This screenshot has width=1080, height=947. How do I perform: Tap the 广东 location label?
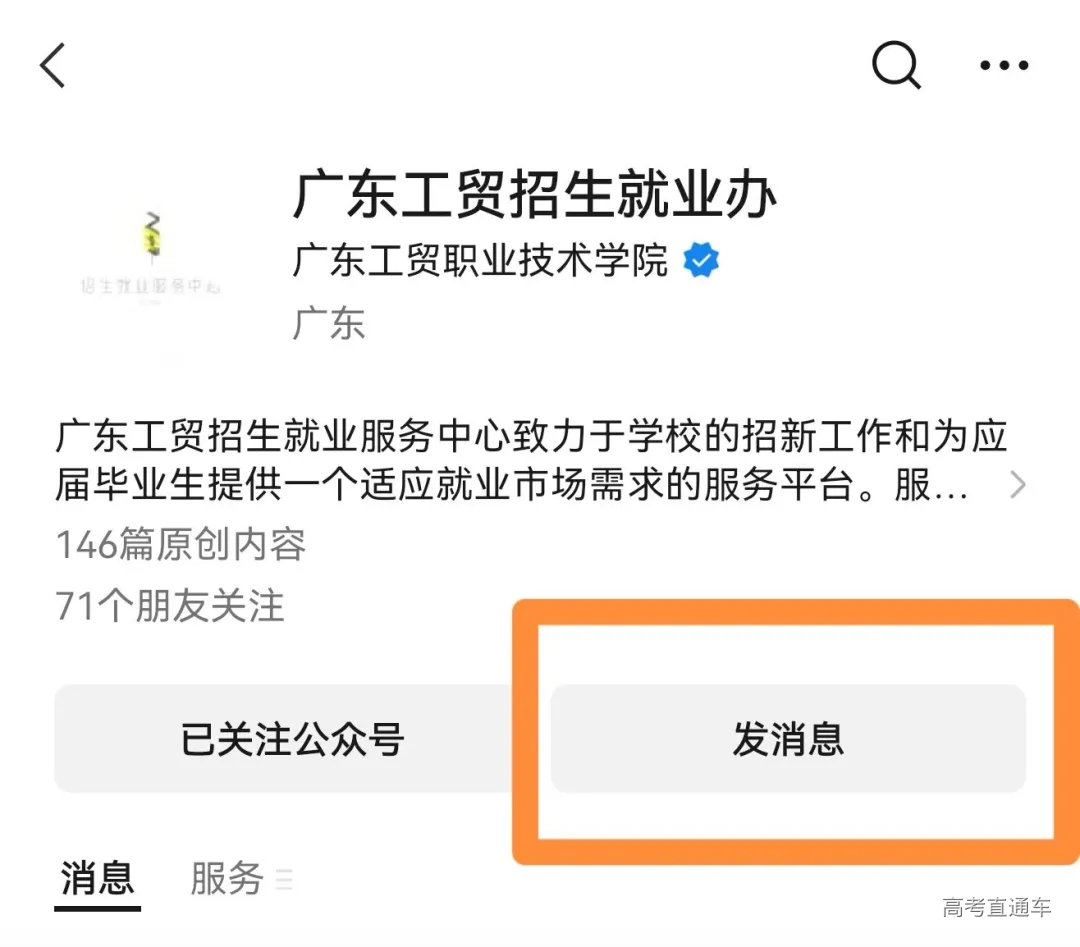coord(329,322)
